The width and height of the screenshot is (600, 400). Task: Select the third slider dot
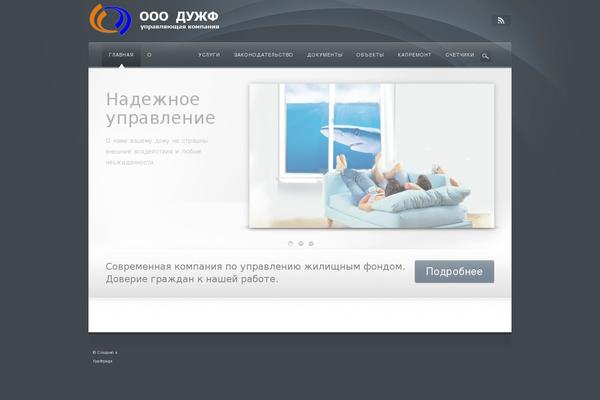point(311,243)
